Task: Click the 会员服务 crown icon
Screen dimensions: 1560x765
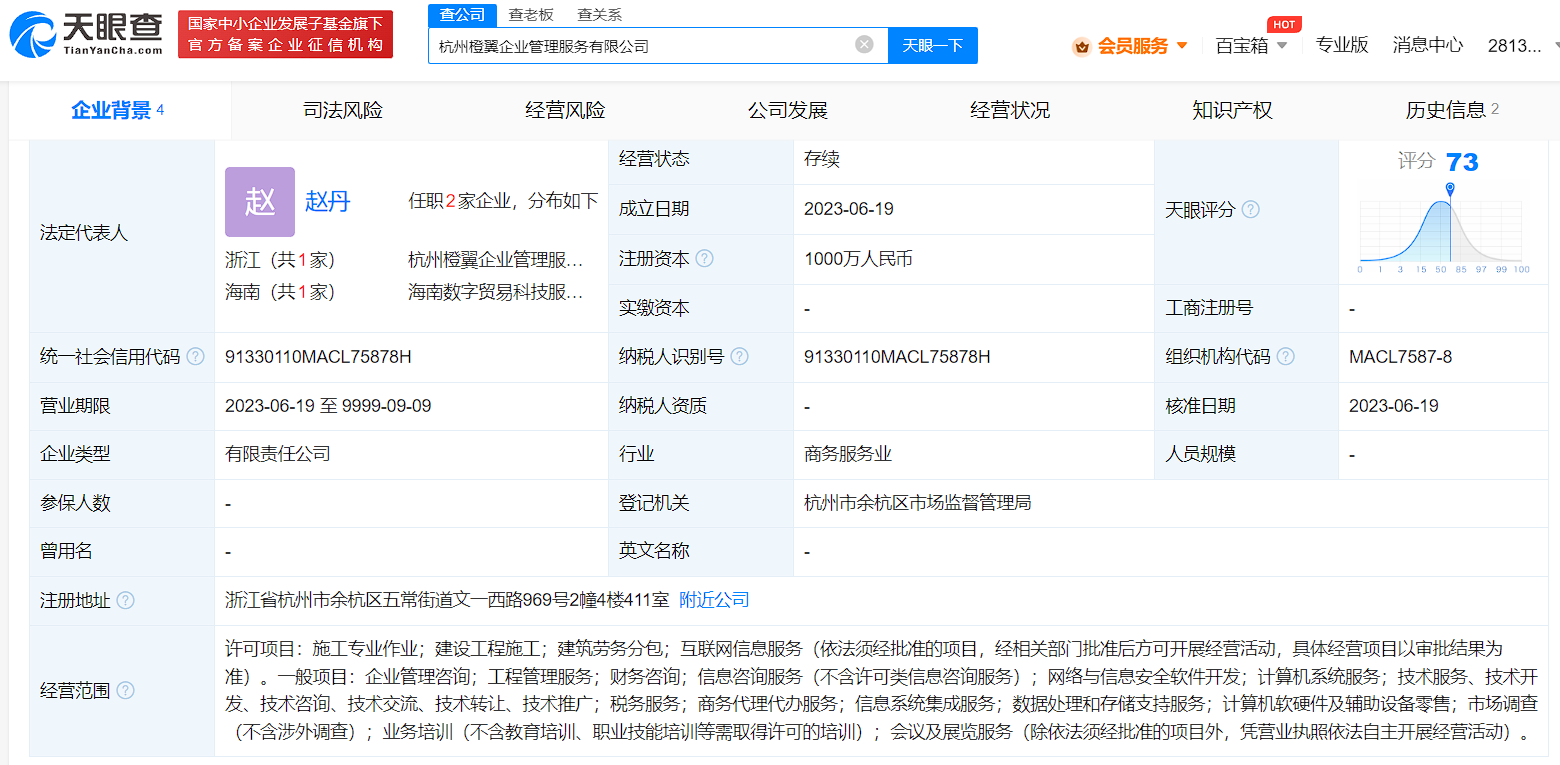Action: click(1081, 46)
